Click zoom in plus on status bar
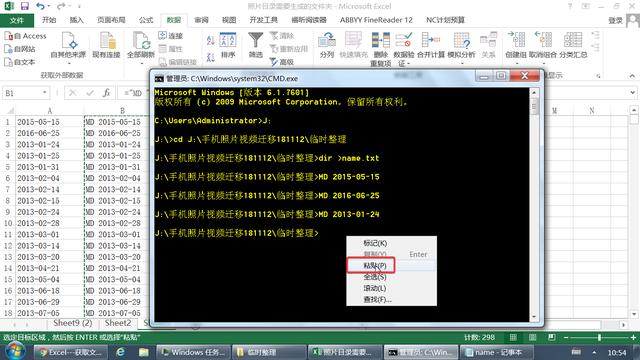Viewport: 640px width, 360px height. [633, 338]
